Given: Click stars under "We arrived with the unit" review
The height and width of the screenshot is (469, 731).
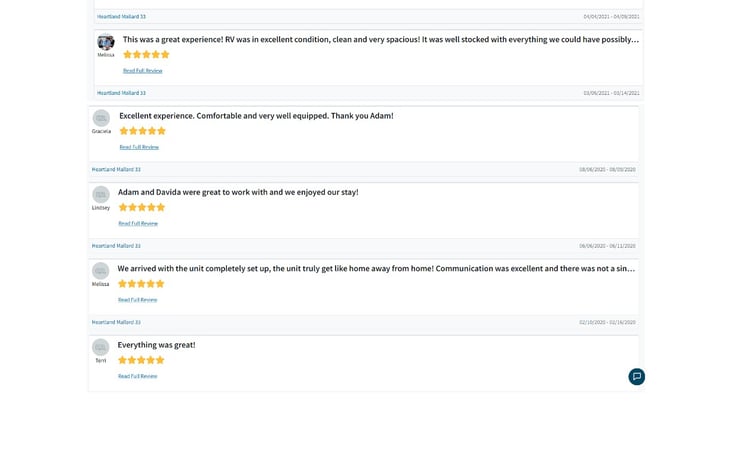Looking at the screenshot, I should tap(141, 284).
